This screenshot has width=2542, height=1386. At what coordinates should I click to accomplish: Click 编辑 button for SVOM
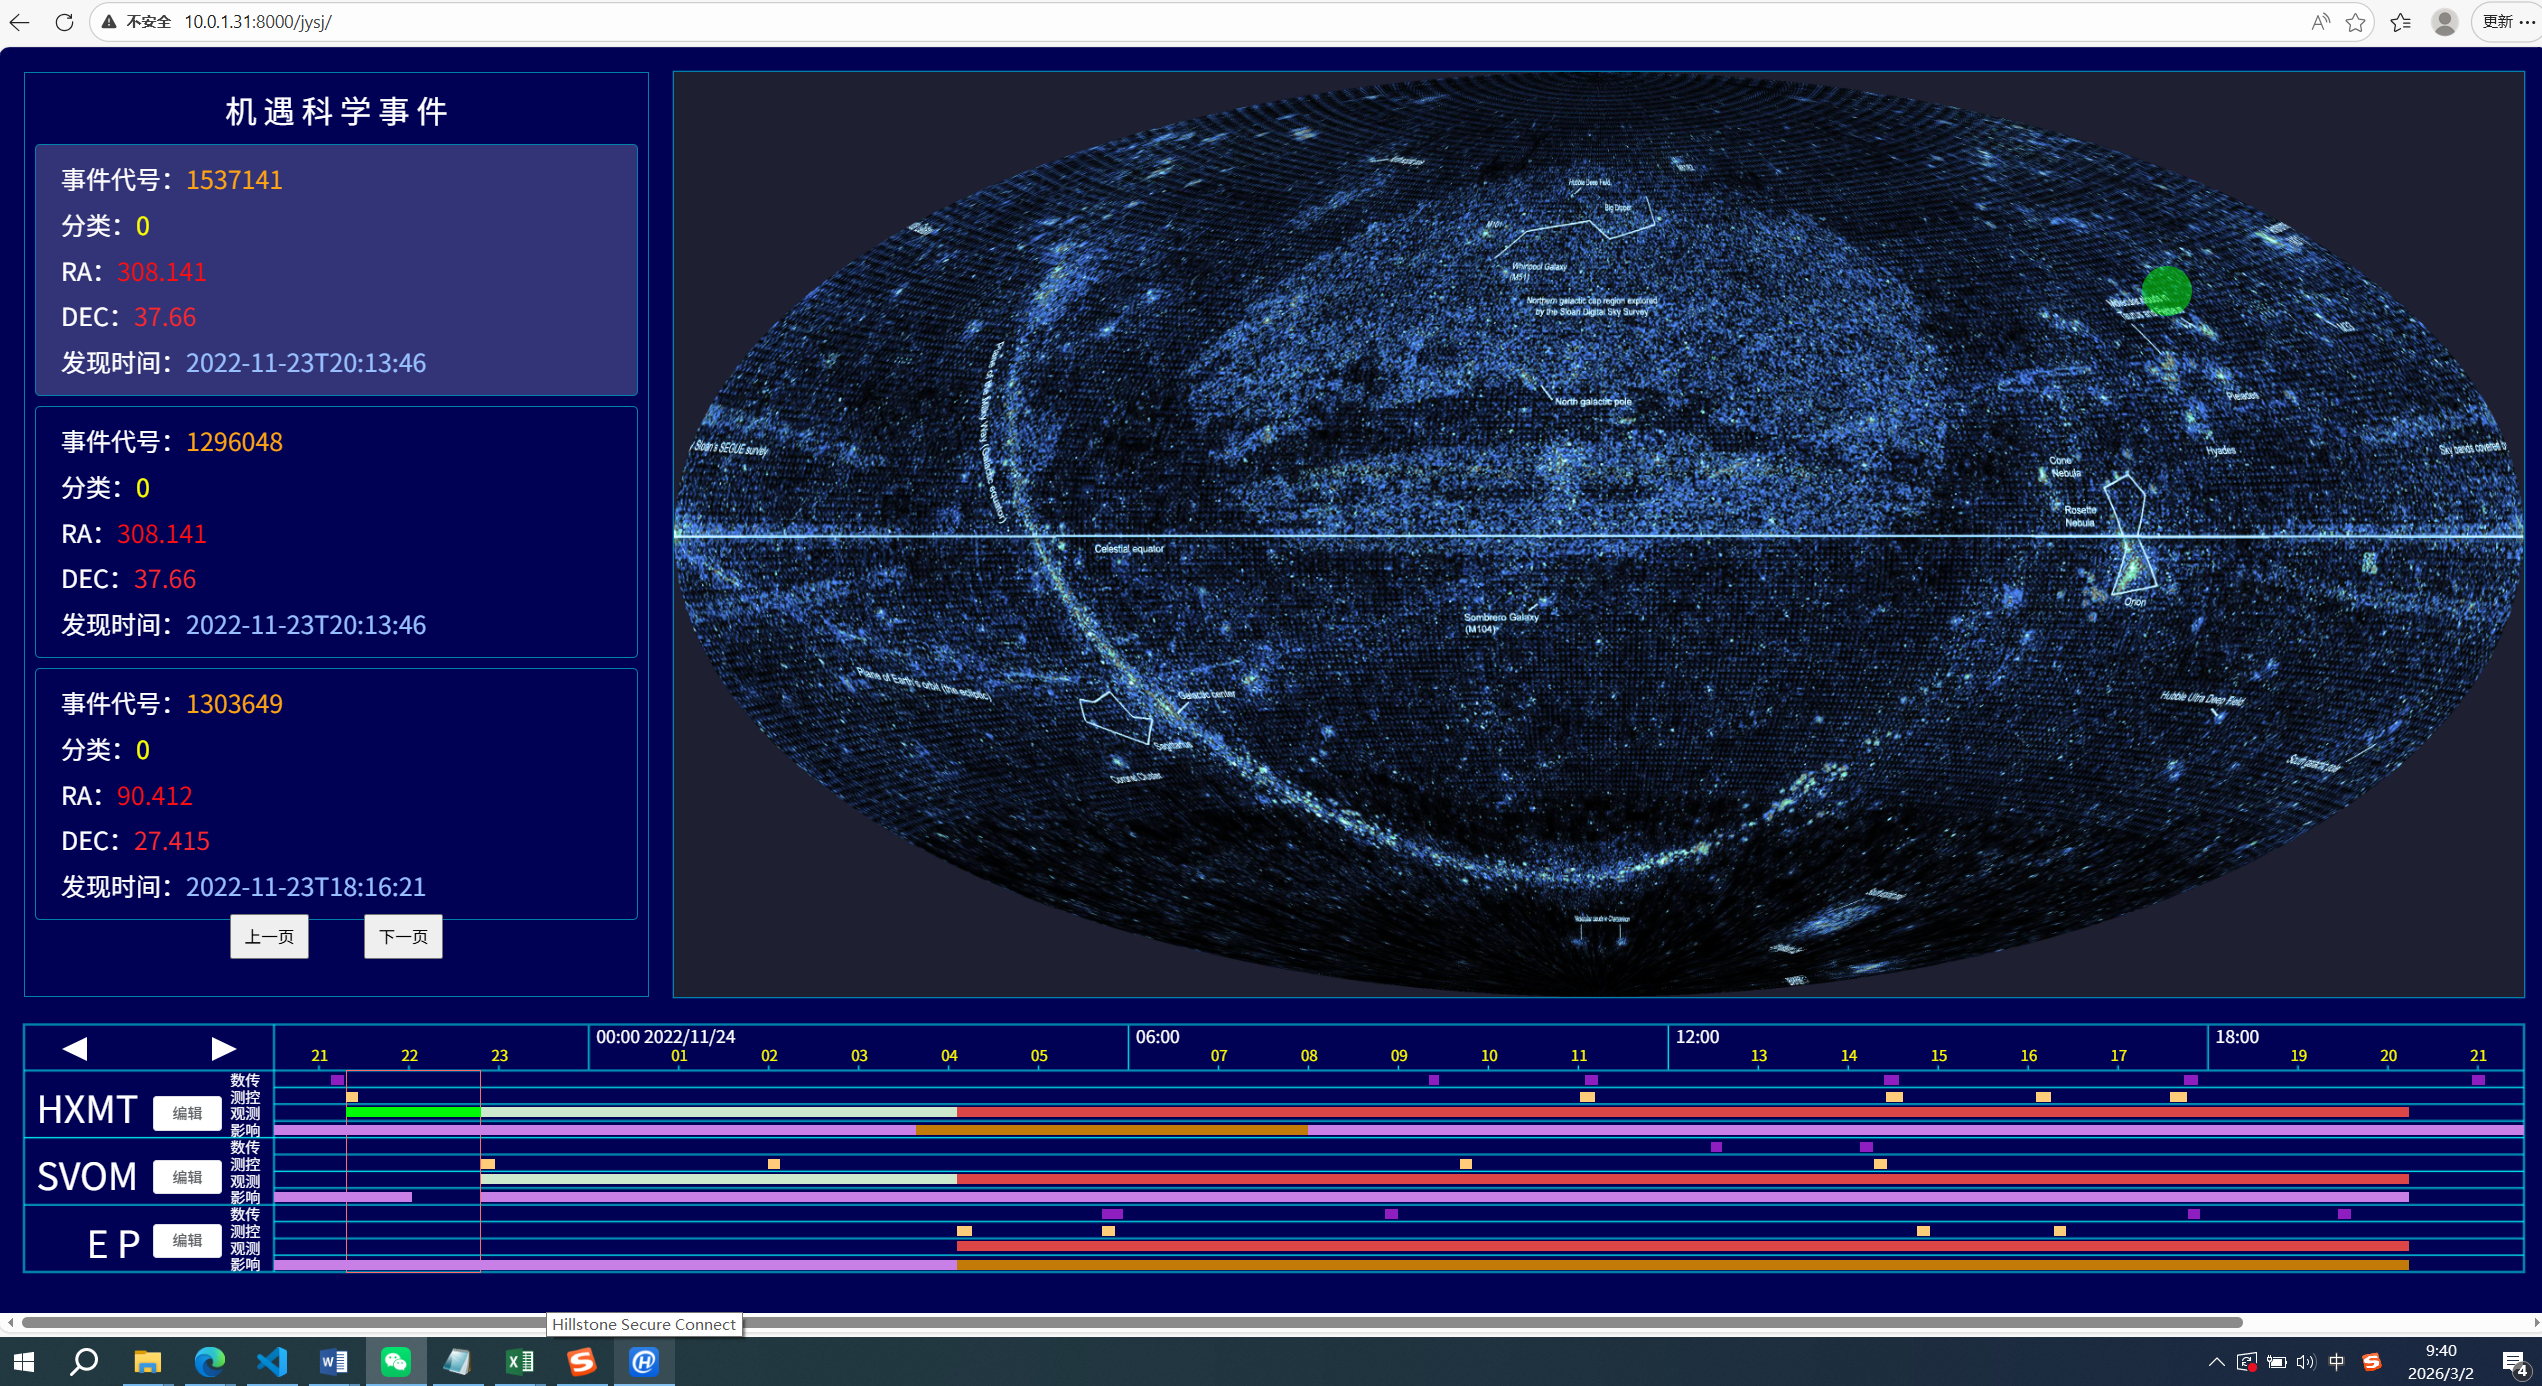[187, 1177]
